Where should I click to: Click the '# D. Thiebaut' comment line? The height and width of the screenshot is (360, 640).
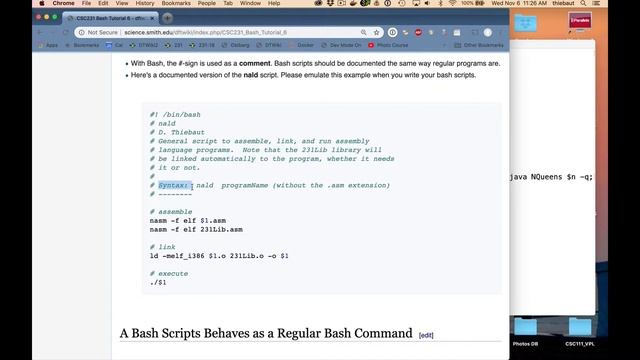[x=177, y=132]
